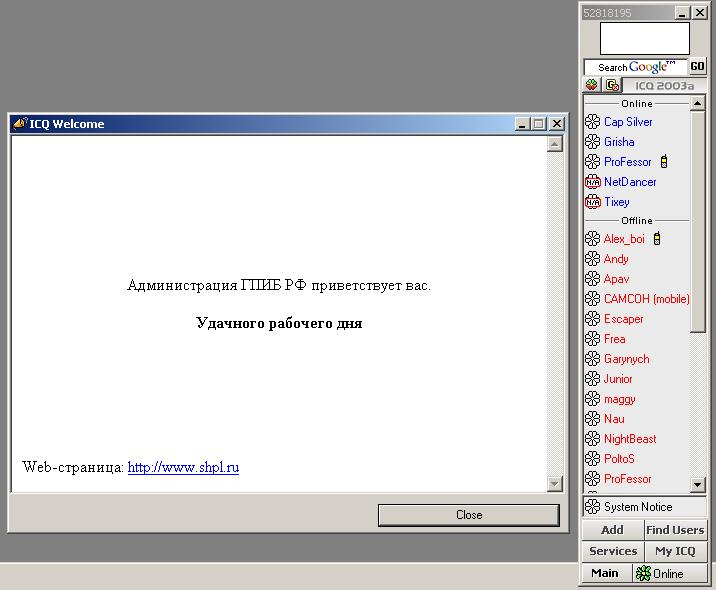Click the N/A status icon beside NetDancer
The width and height of the screenshot is (716, 590).
point(592,182)
